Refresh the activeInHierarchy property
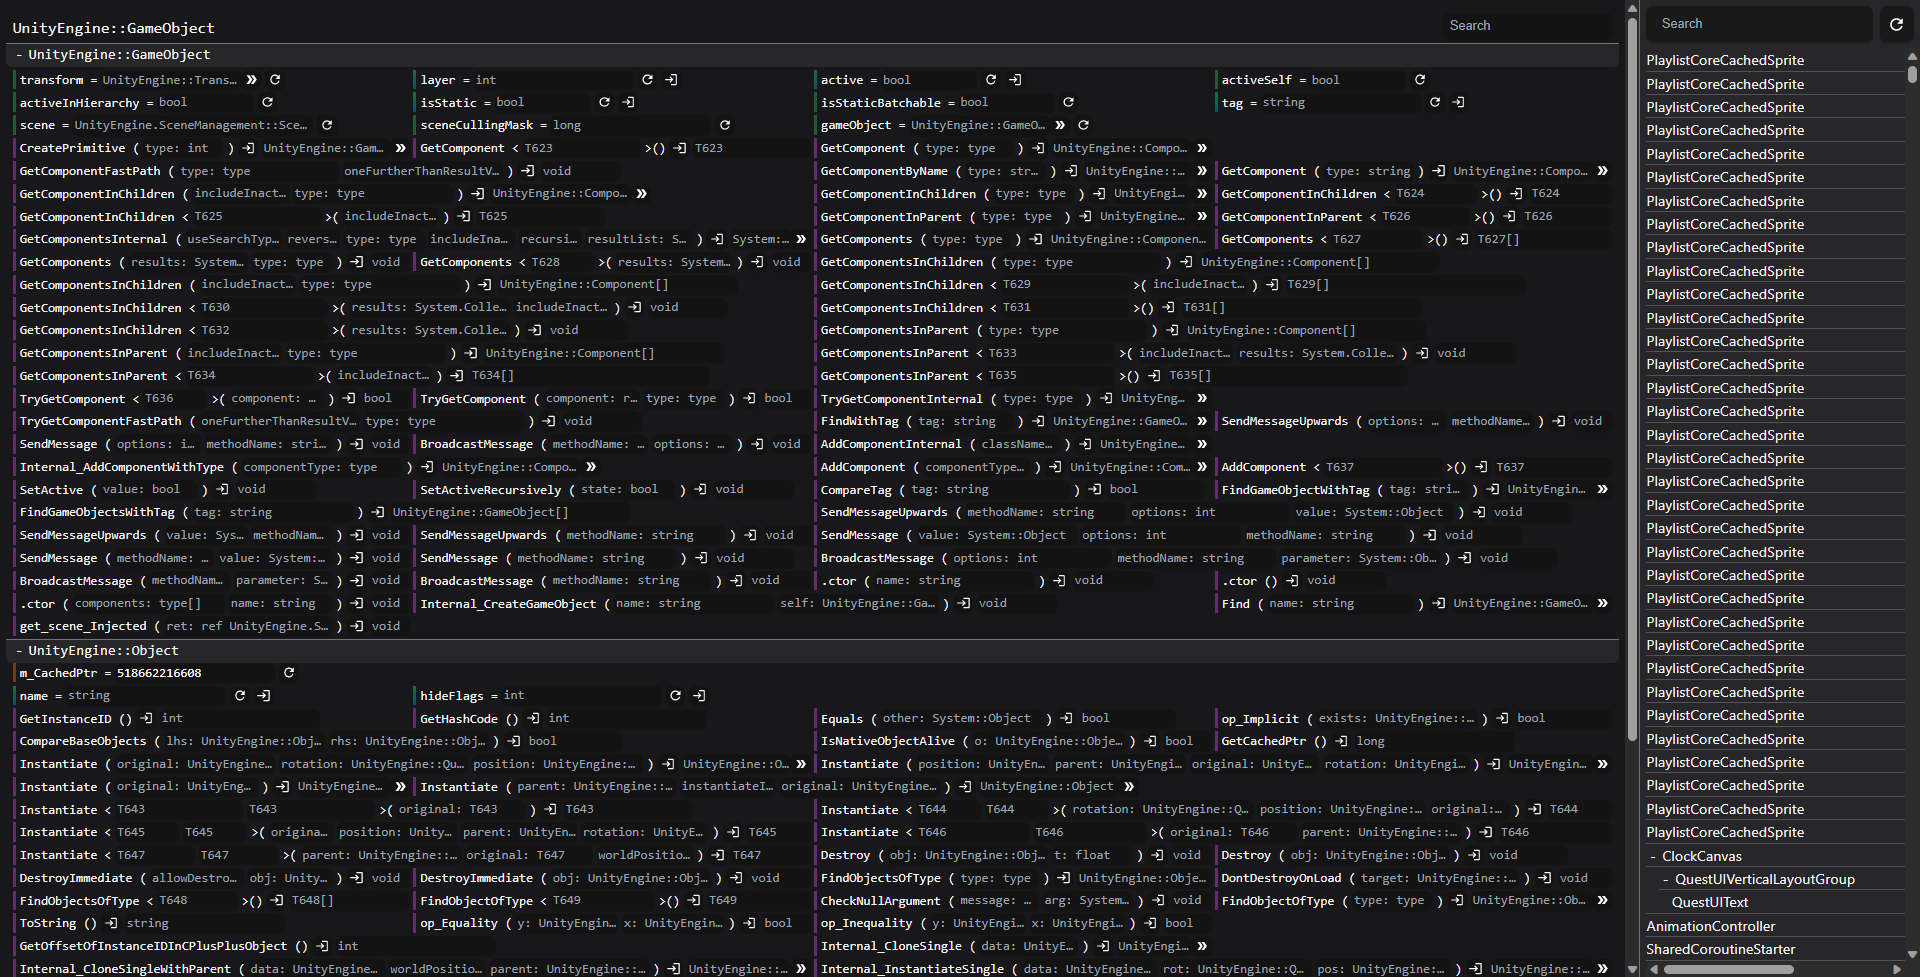The height and width of the screenshot is (977, 1920). click(x=267, y=102)
